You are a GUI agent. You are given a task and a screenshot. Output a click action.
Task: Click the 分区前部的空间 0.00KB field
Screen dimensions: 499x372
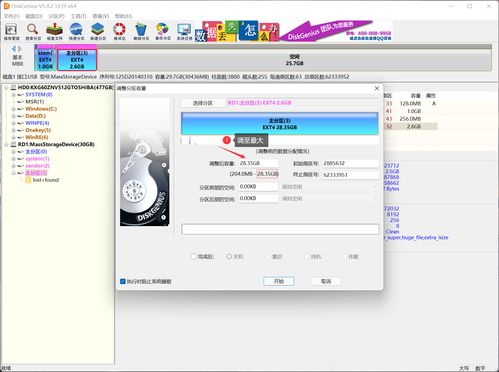coord(258,187)
